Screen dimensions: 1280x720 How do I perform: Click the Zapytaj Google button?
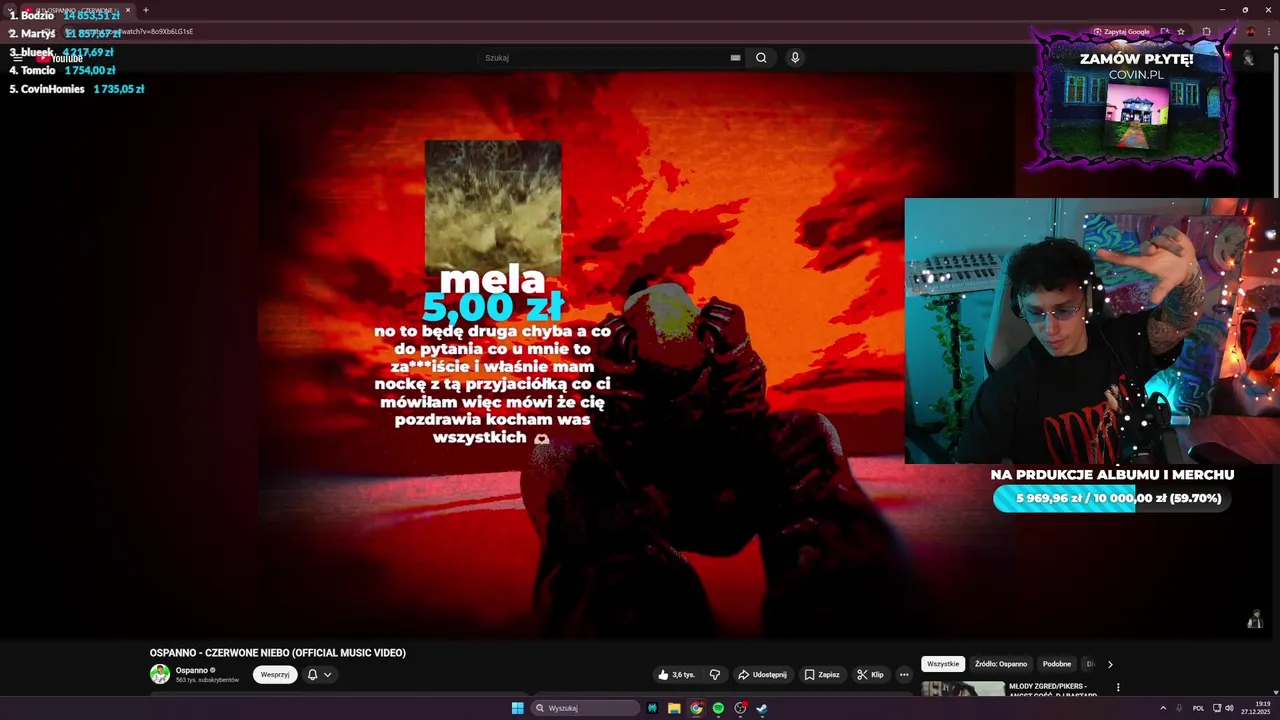(x=1121, y=31)
